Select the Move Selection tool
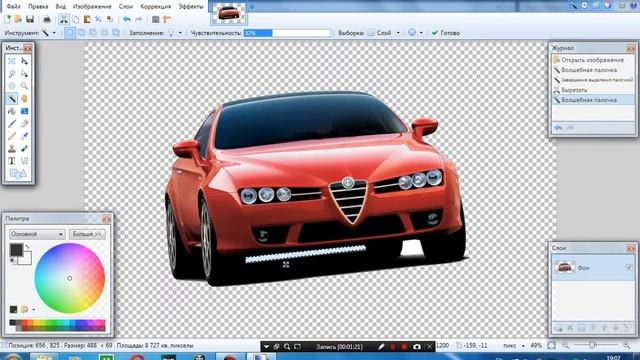Screen dimensions: 640x360 coord(24,73)
